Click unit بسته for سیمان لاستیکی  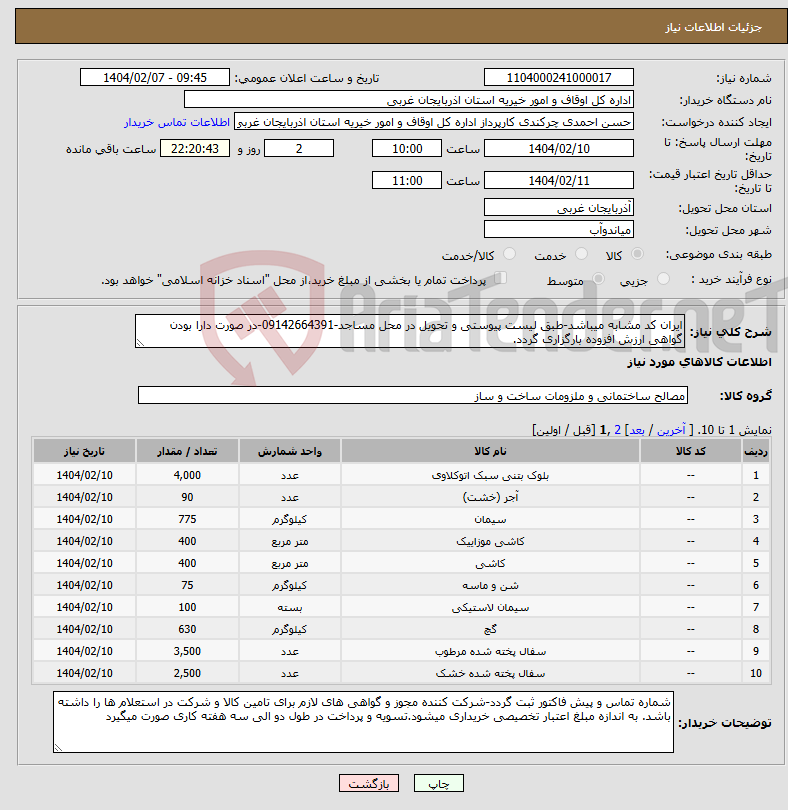(x=289, y=608)
